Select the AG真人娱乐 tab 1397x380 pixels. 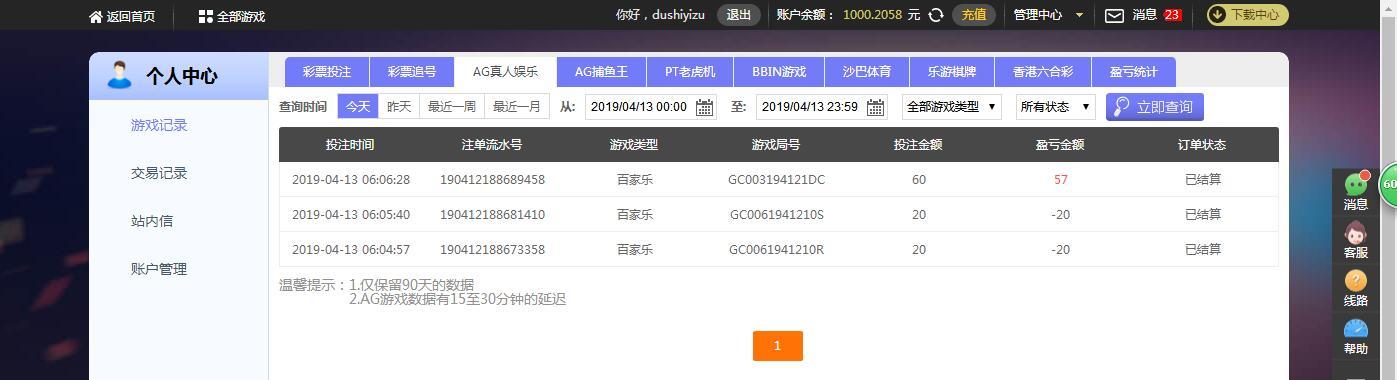tap(505, 72)
